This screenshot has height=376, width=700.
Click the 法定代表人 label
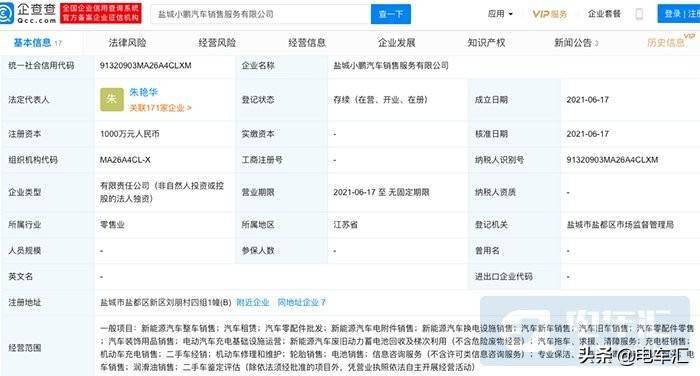29,100
